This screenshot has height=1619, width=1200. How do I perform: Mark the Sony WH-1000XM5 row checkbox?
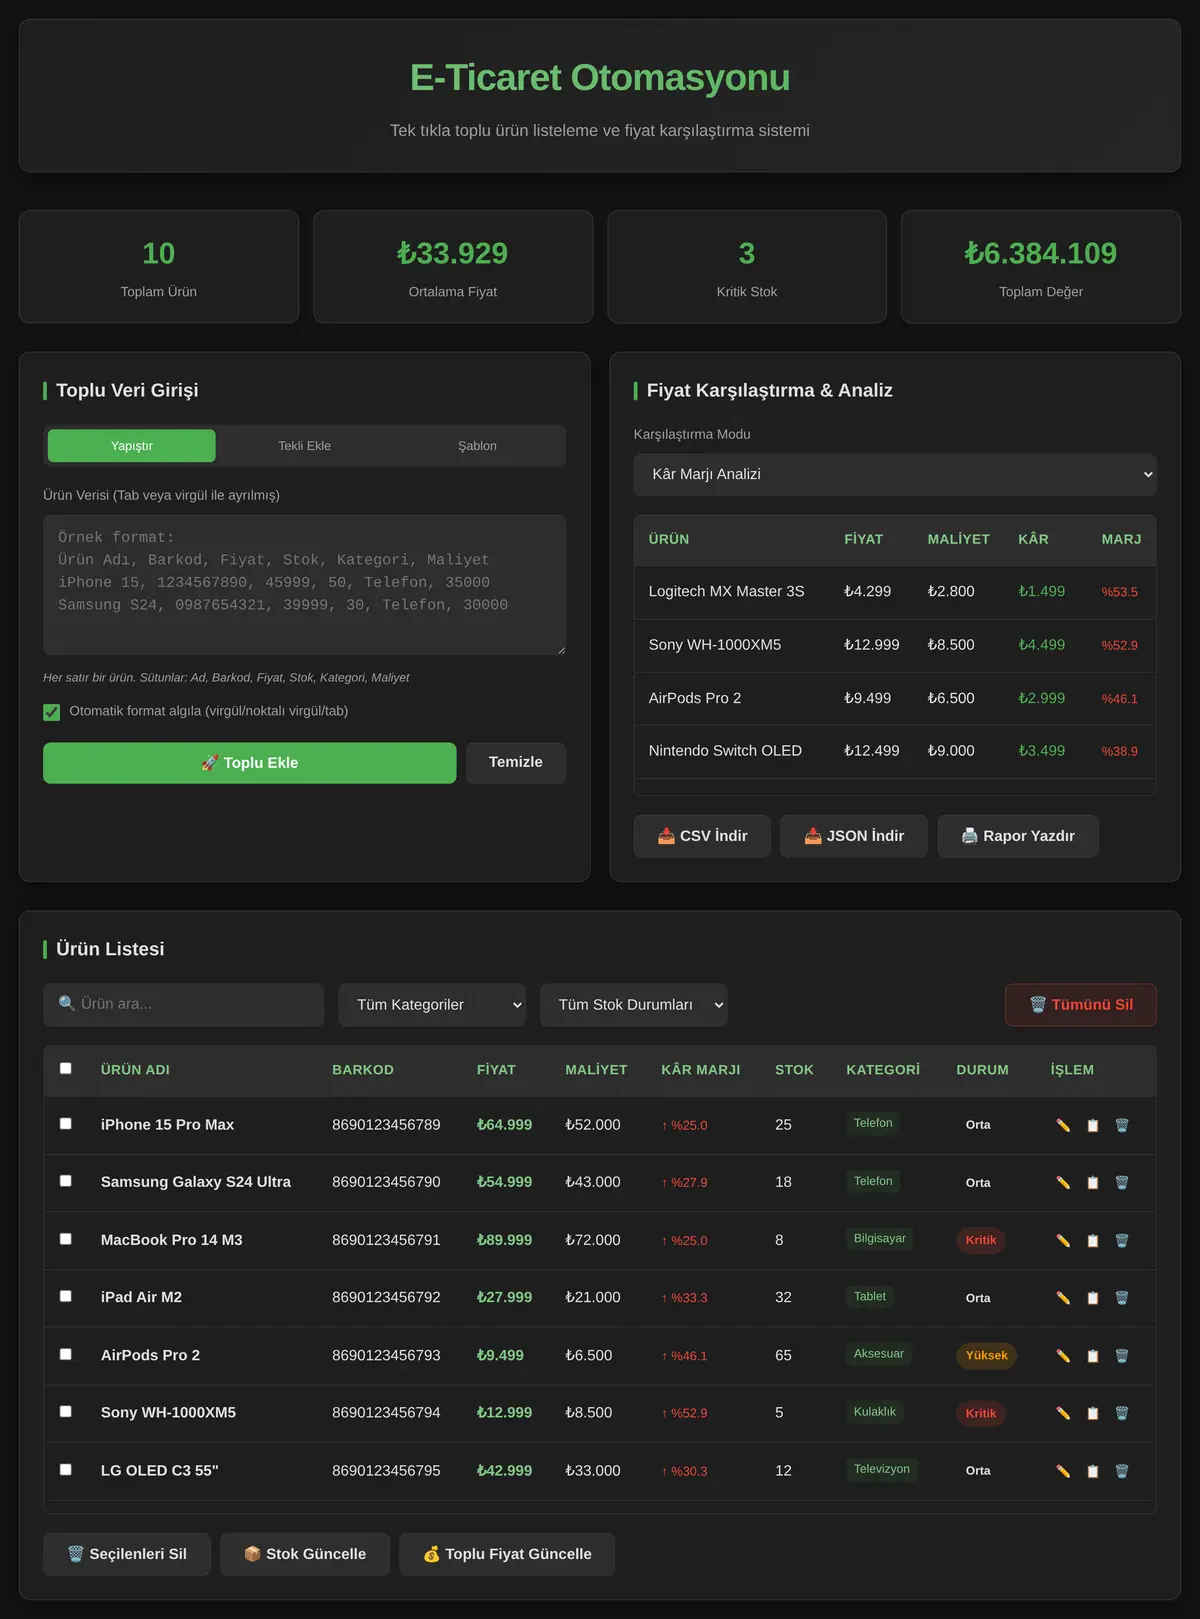point(66,1412)
